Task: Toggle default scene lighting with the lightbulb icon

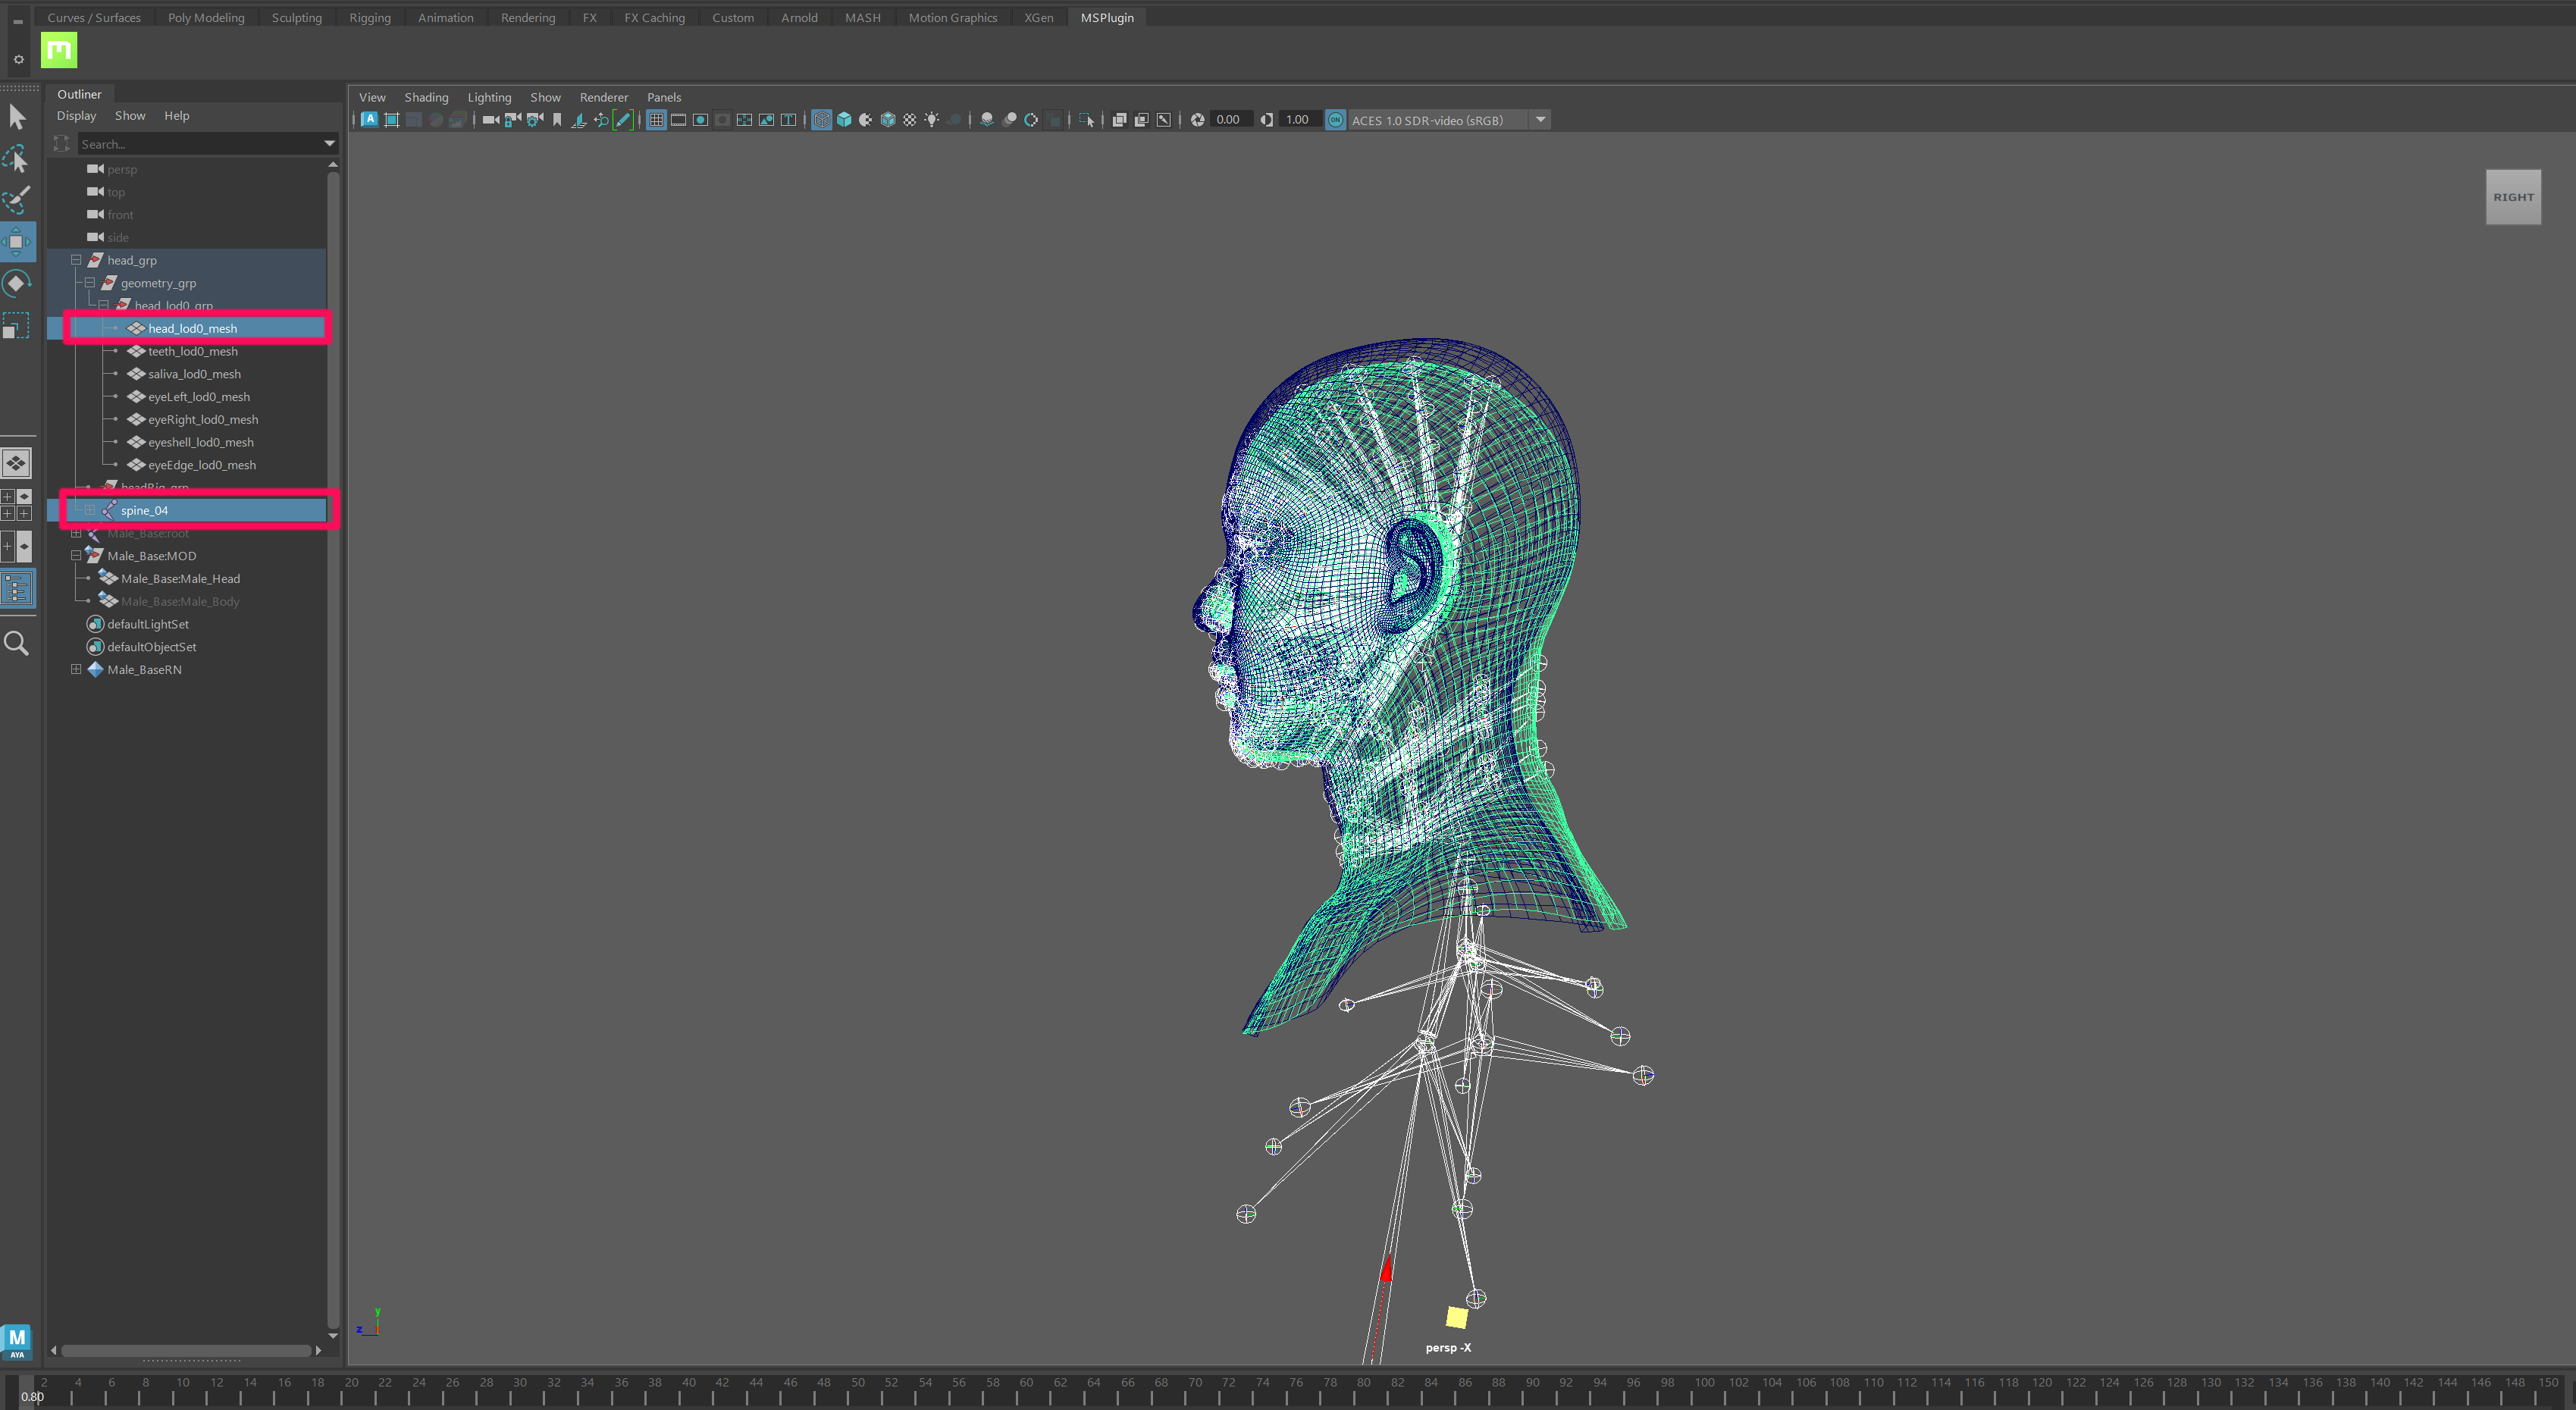Action: point(933,119)
